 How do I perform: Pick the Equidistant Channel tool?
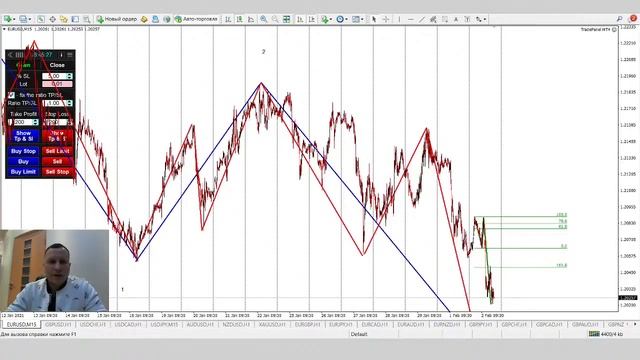tap(433, 19)
